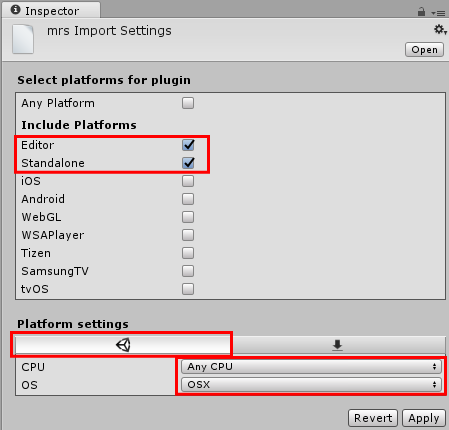
Task: Click the Apply button
Action: 424,418
